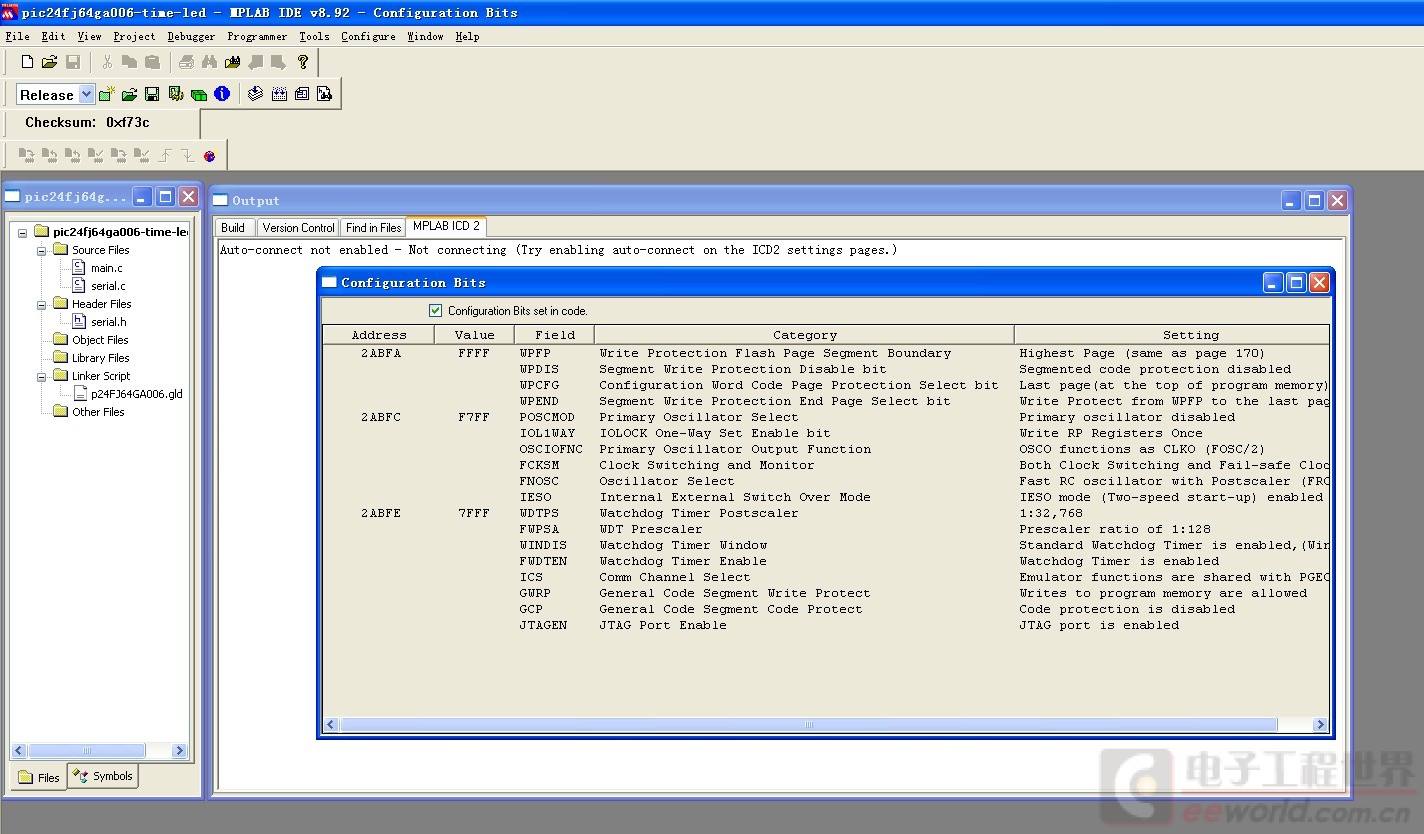Open the Programmer menu
This screenshot has height=834, width=1424.
pyautogui.click(x=257, y=36)
